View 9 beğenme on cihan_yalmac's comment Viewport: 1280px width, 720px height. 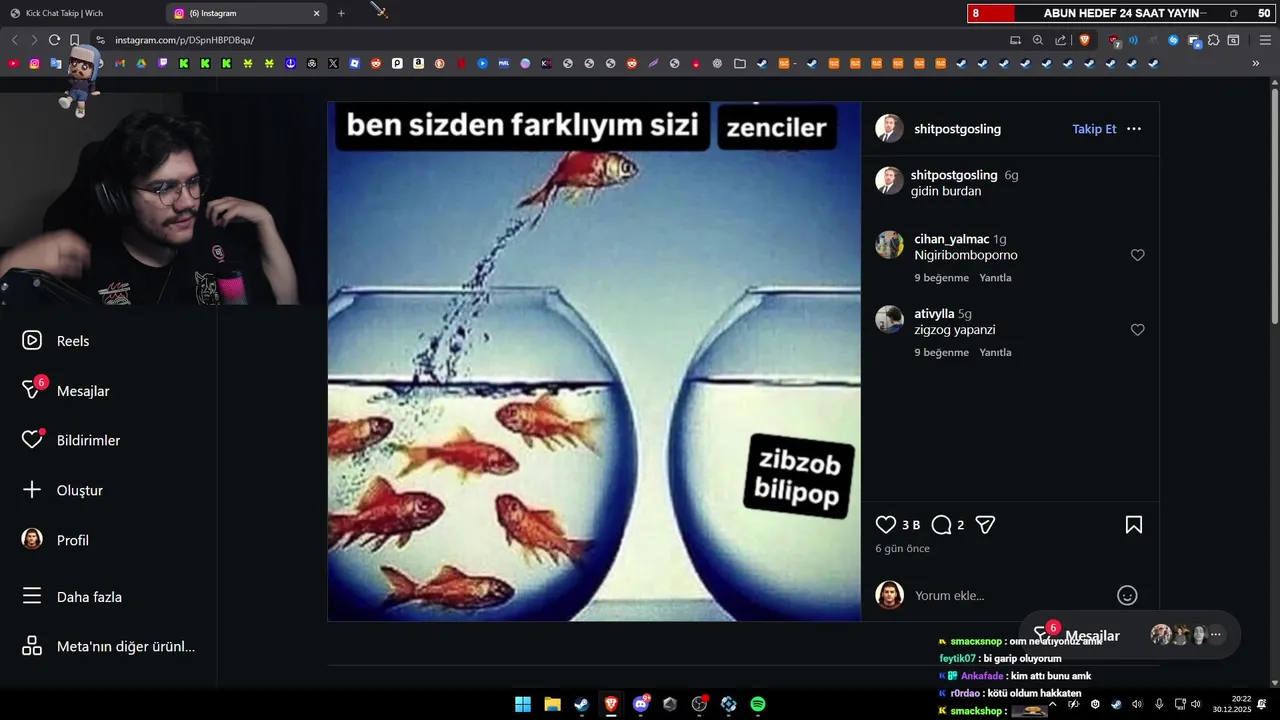pyautogui.click(x=941, y=278)
